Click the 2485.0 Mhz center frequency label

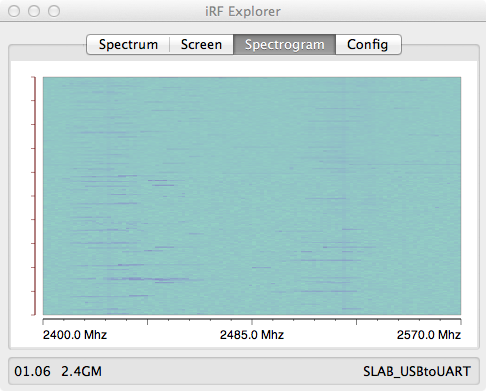click(252, 335)
